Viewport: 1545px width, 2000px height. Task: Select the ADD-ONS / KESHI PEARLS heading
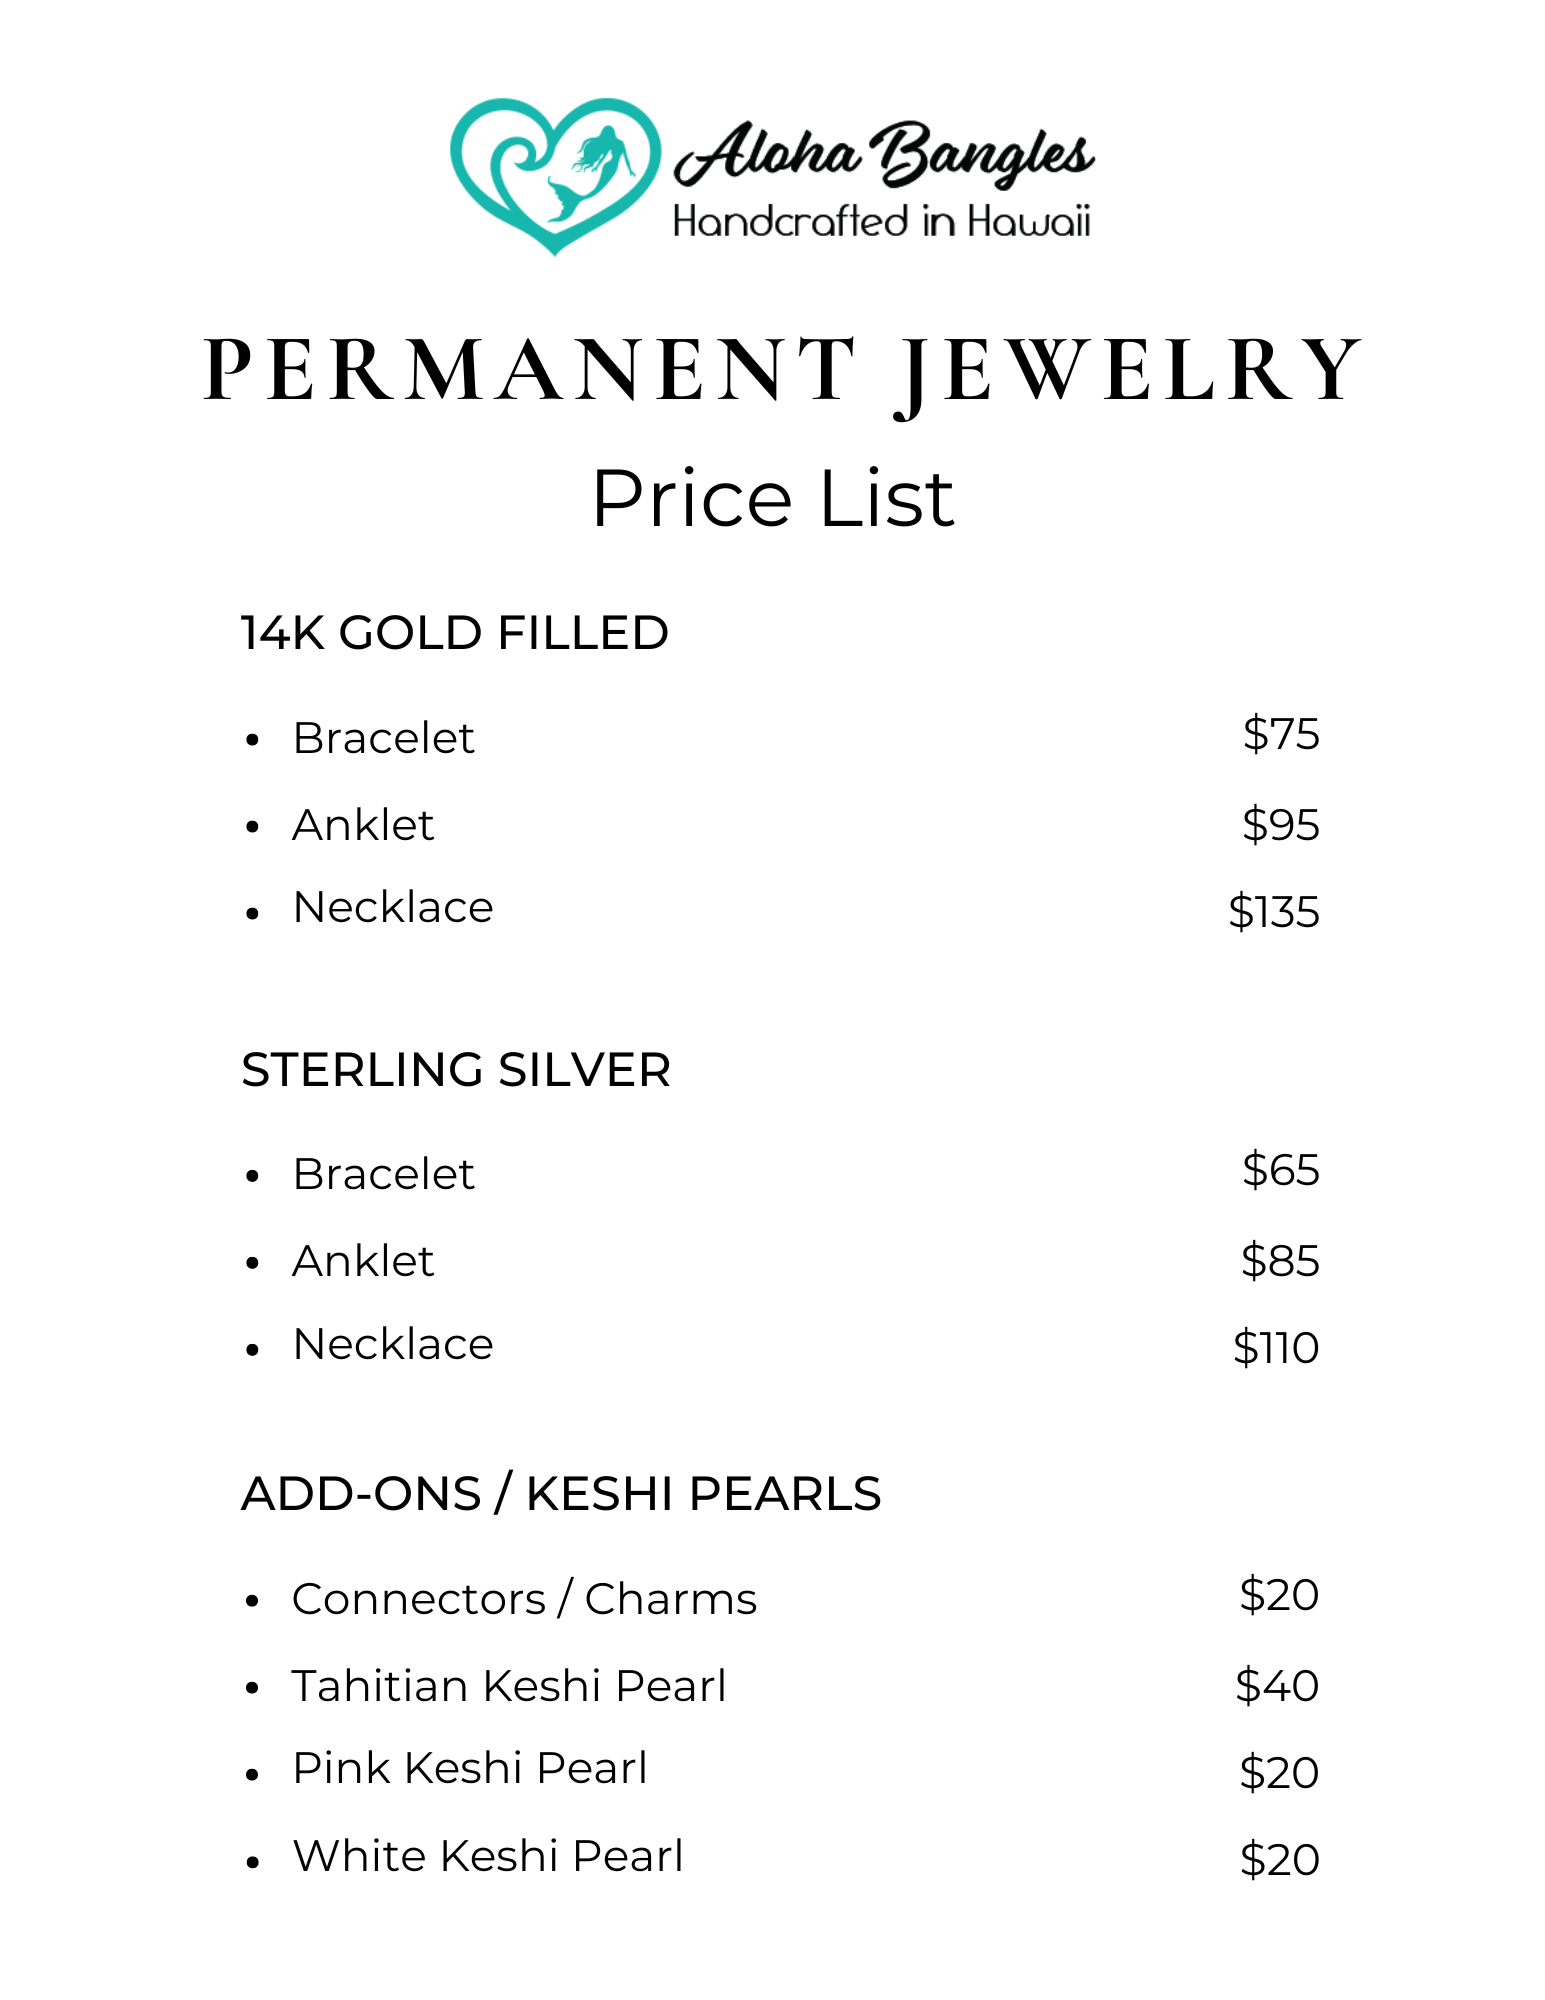561,1494
